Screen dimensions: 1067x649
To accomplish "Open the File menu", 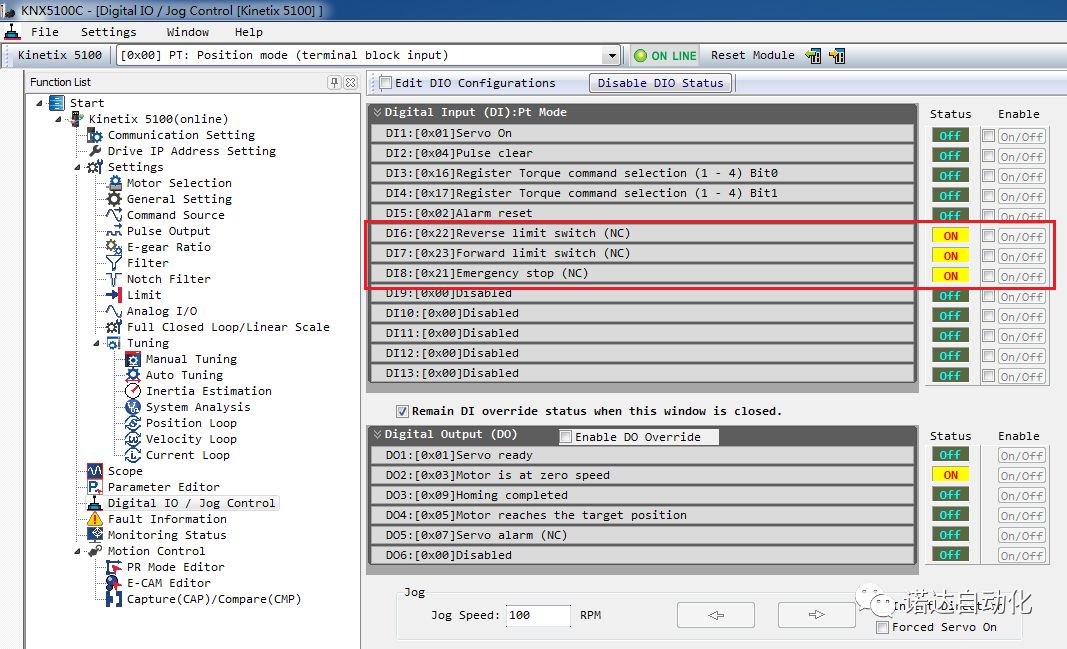I will (45, 32).
